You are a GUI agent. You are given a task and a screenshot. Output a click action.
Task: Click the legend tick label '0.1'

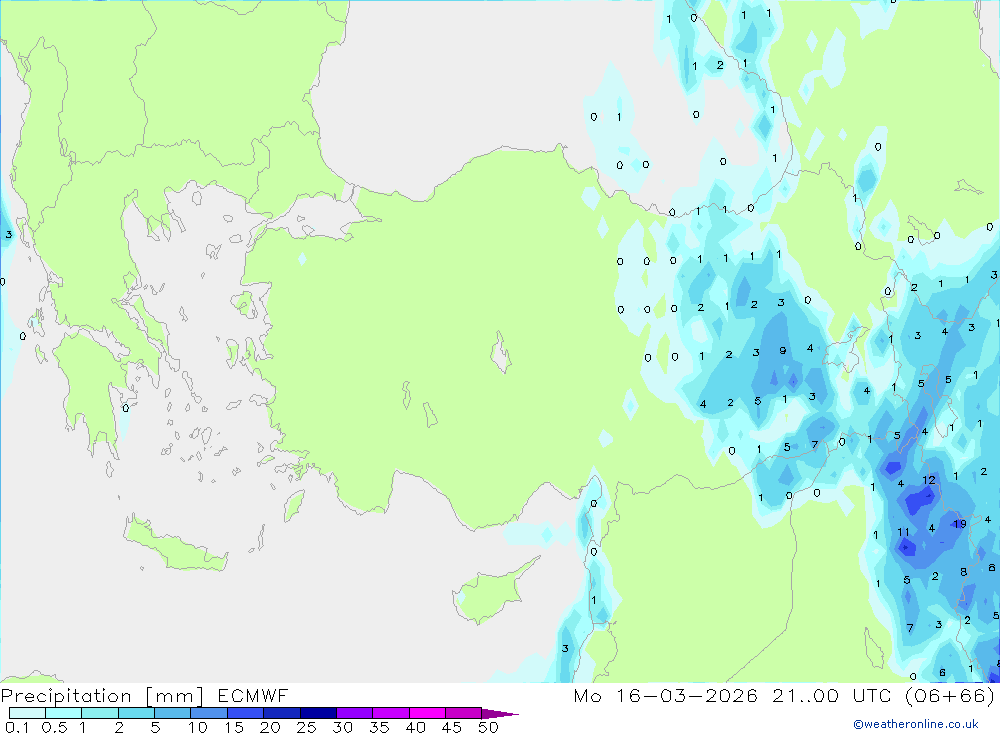click(x=17, y=727)
